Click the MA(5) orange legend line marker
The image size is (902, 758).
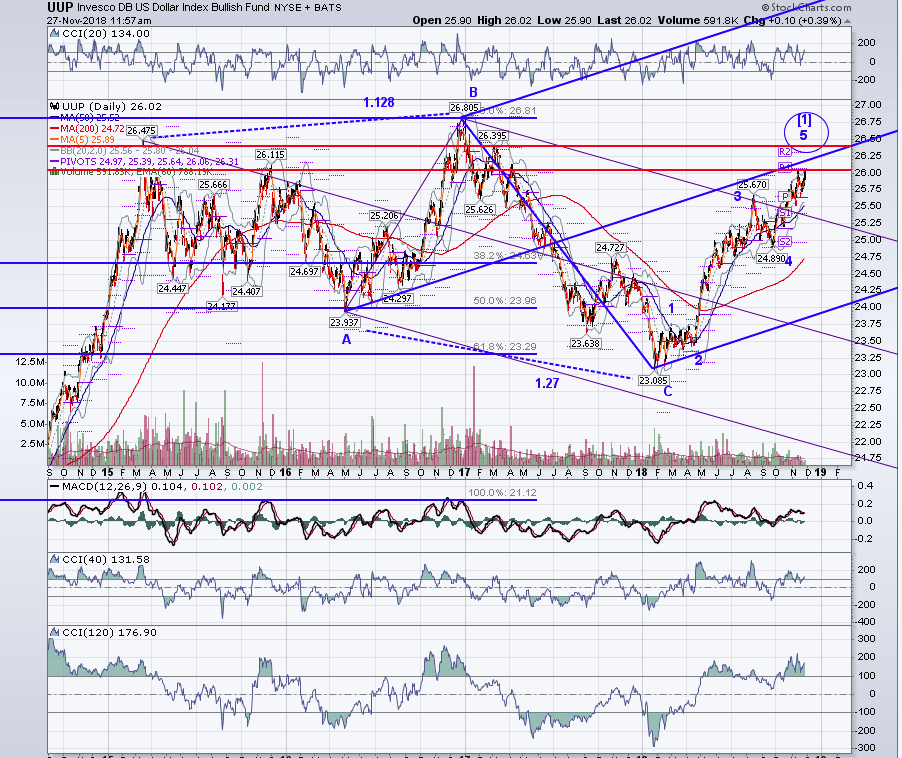click(55, 140)
